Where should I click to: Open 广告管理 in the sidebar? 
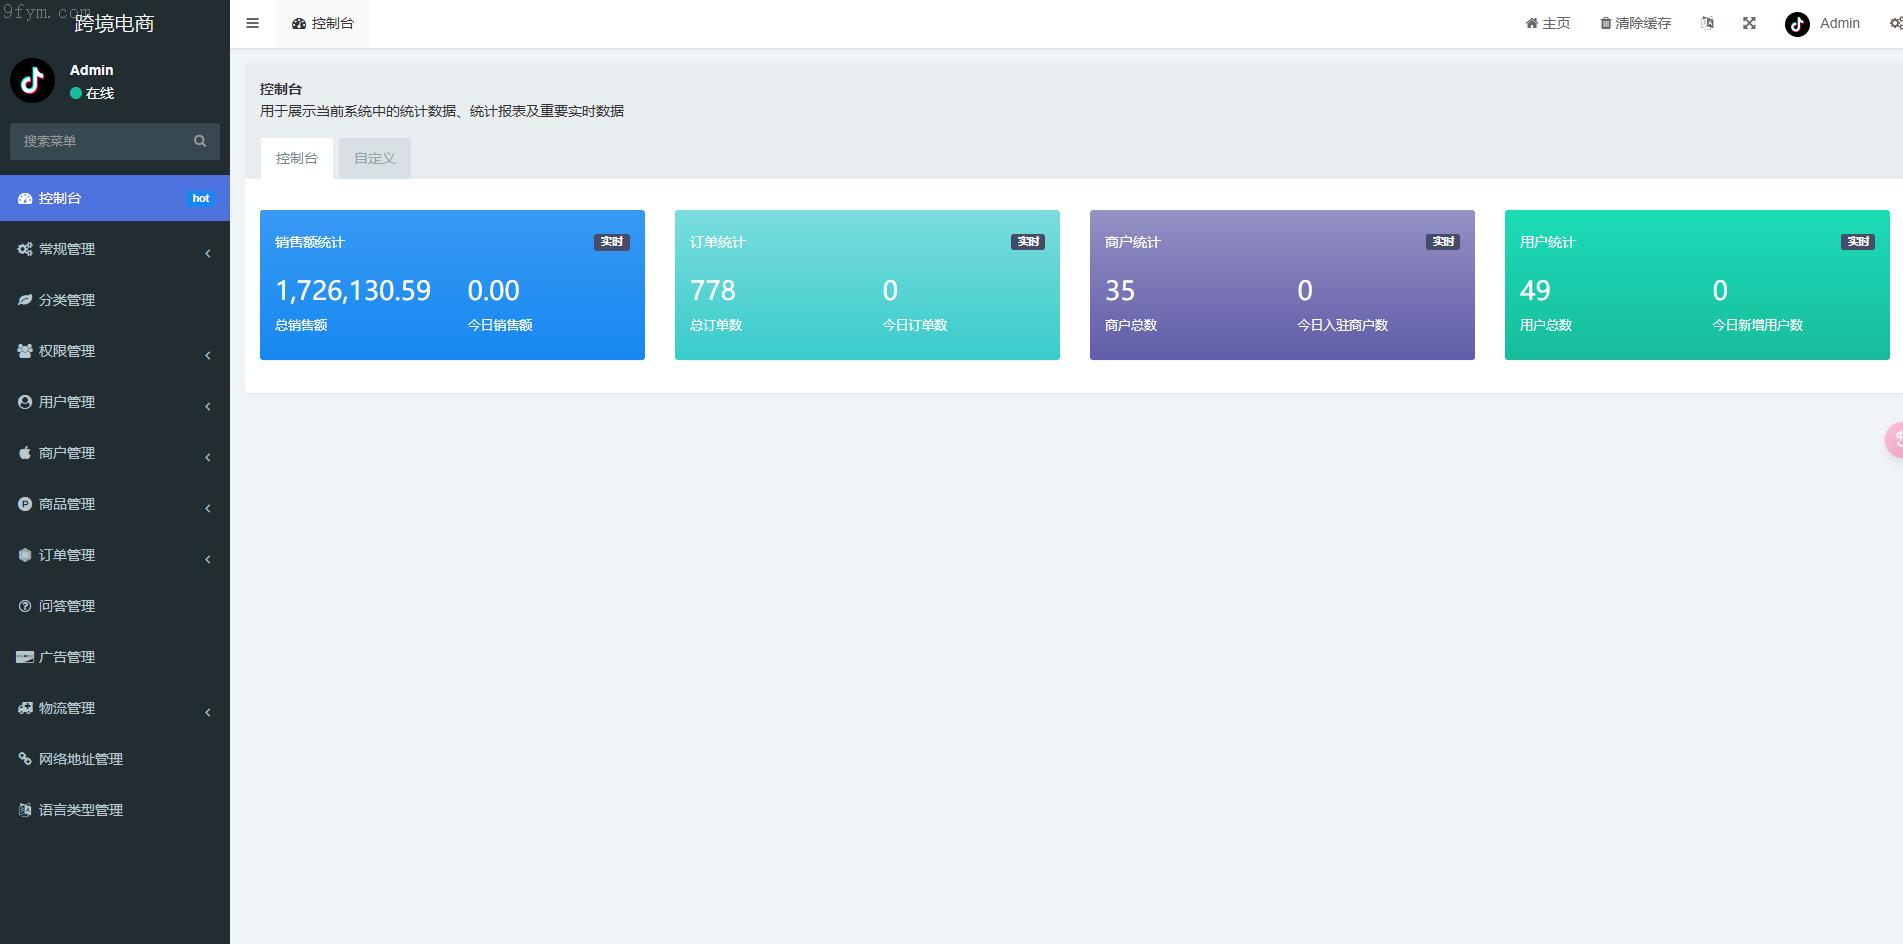coord(66,657)
